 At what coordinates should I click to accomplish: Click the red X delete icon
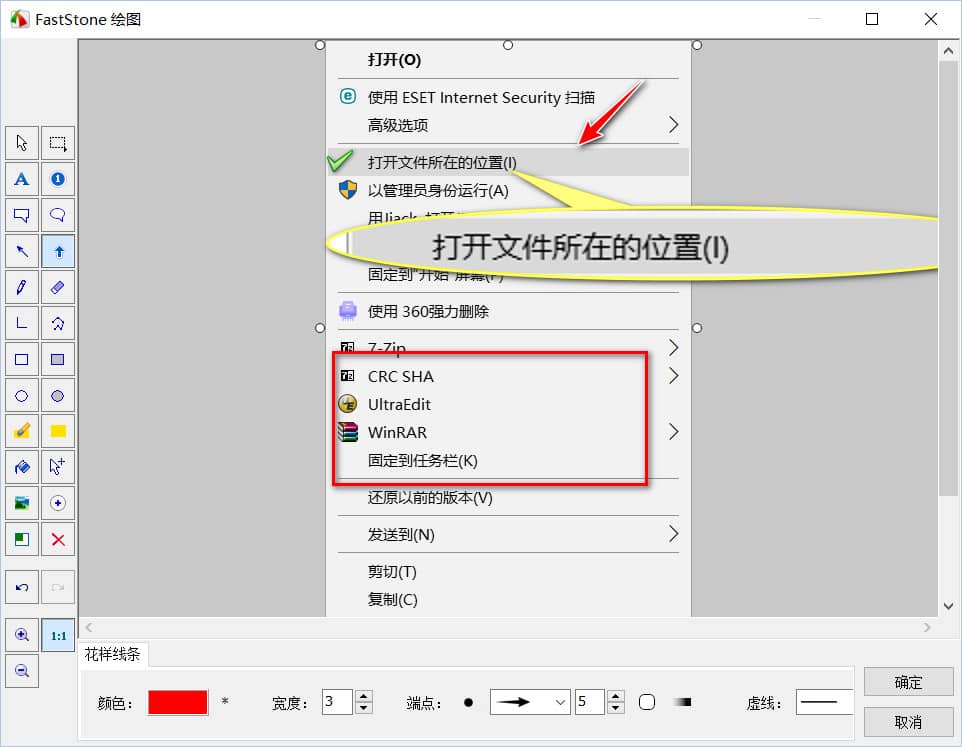click(58, 539)
